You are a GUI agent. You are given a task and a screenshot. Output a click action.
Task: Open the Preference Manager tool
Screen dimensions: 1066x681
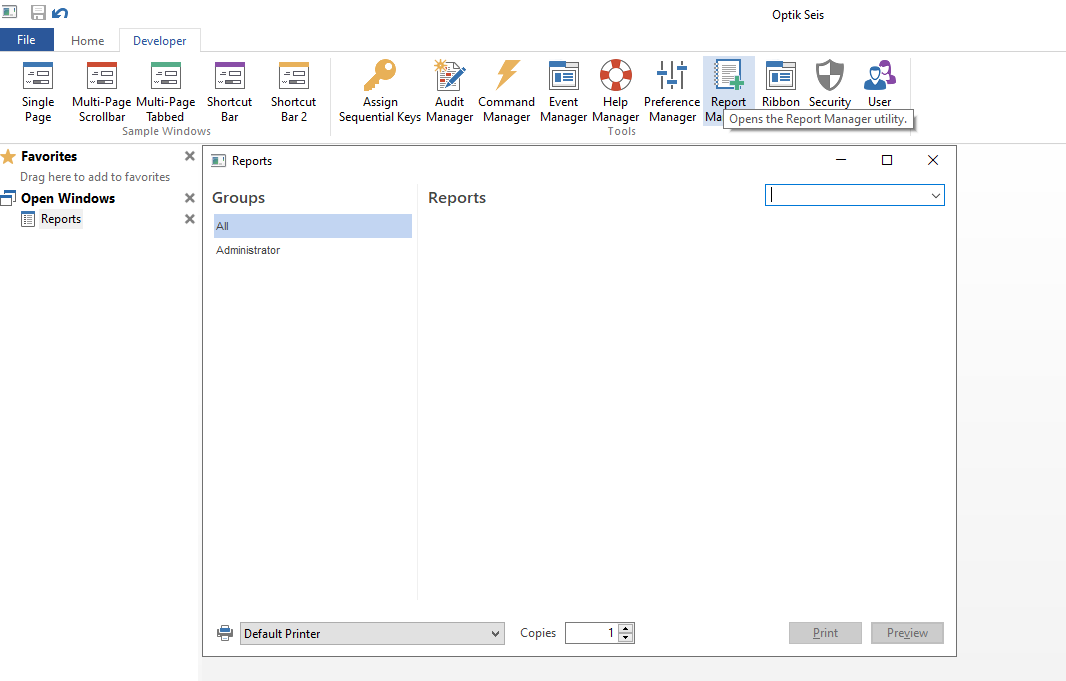(x=672, y=92)
